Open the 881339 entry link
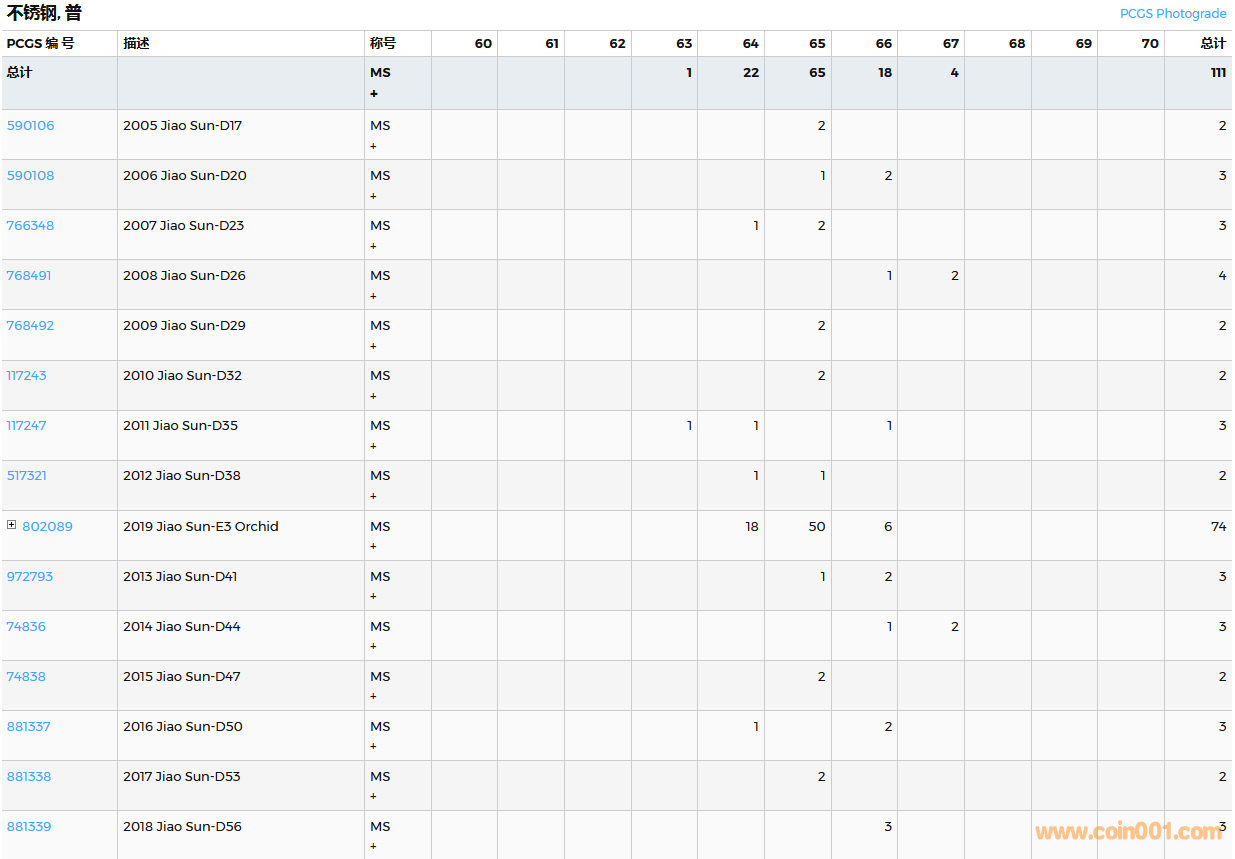Screen dimensions: 1235x859 29,827
